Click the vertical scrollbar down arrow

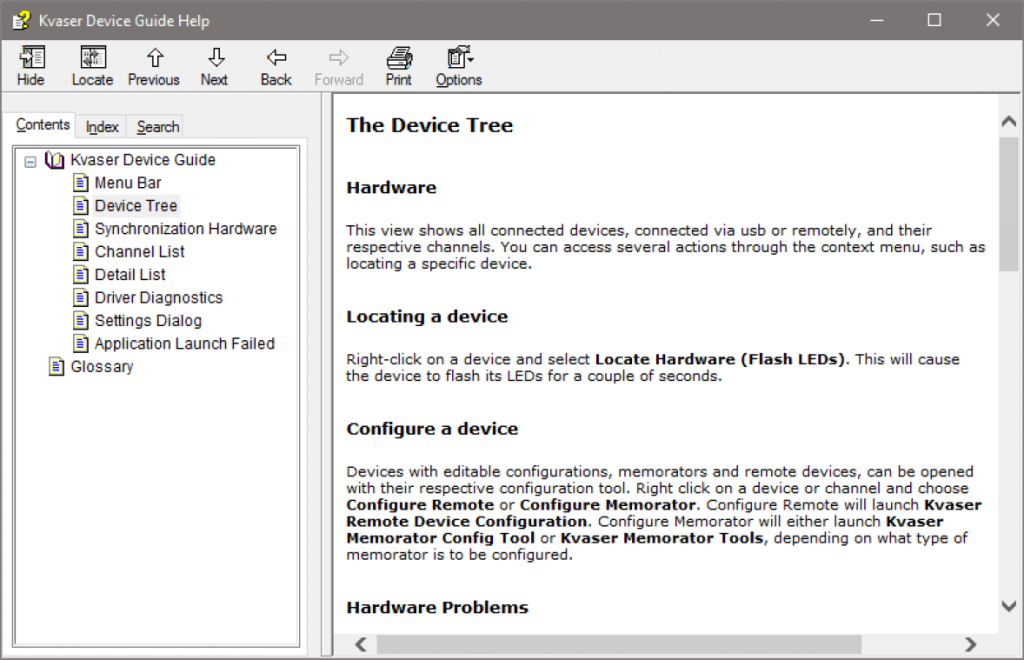pyautogui.click(x=1009, y=606)
